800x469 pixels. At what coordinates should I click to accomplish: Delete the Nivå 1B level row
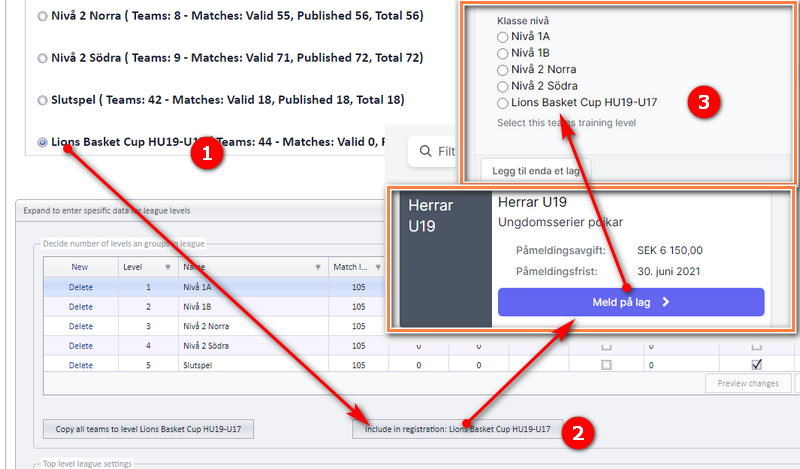81,307
